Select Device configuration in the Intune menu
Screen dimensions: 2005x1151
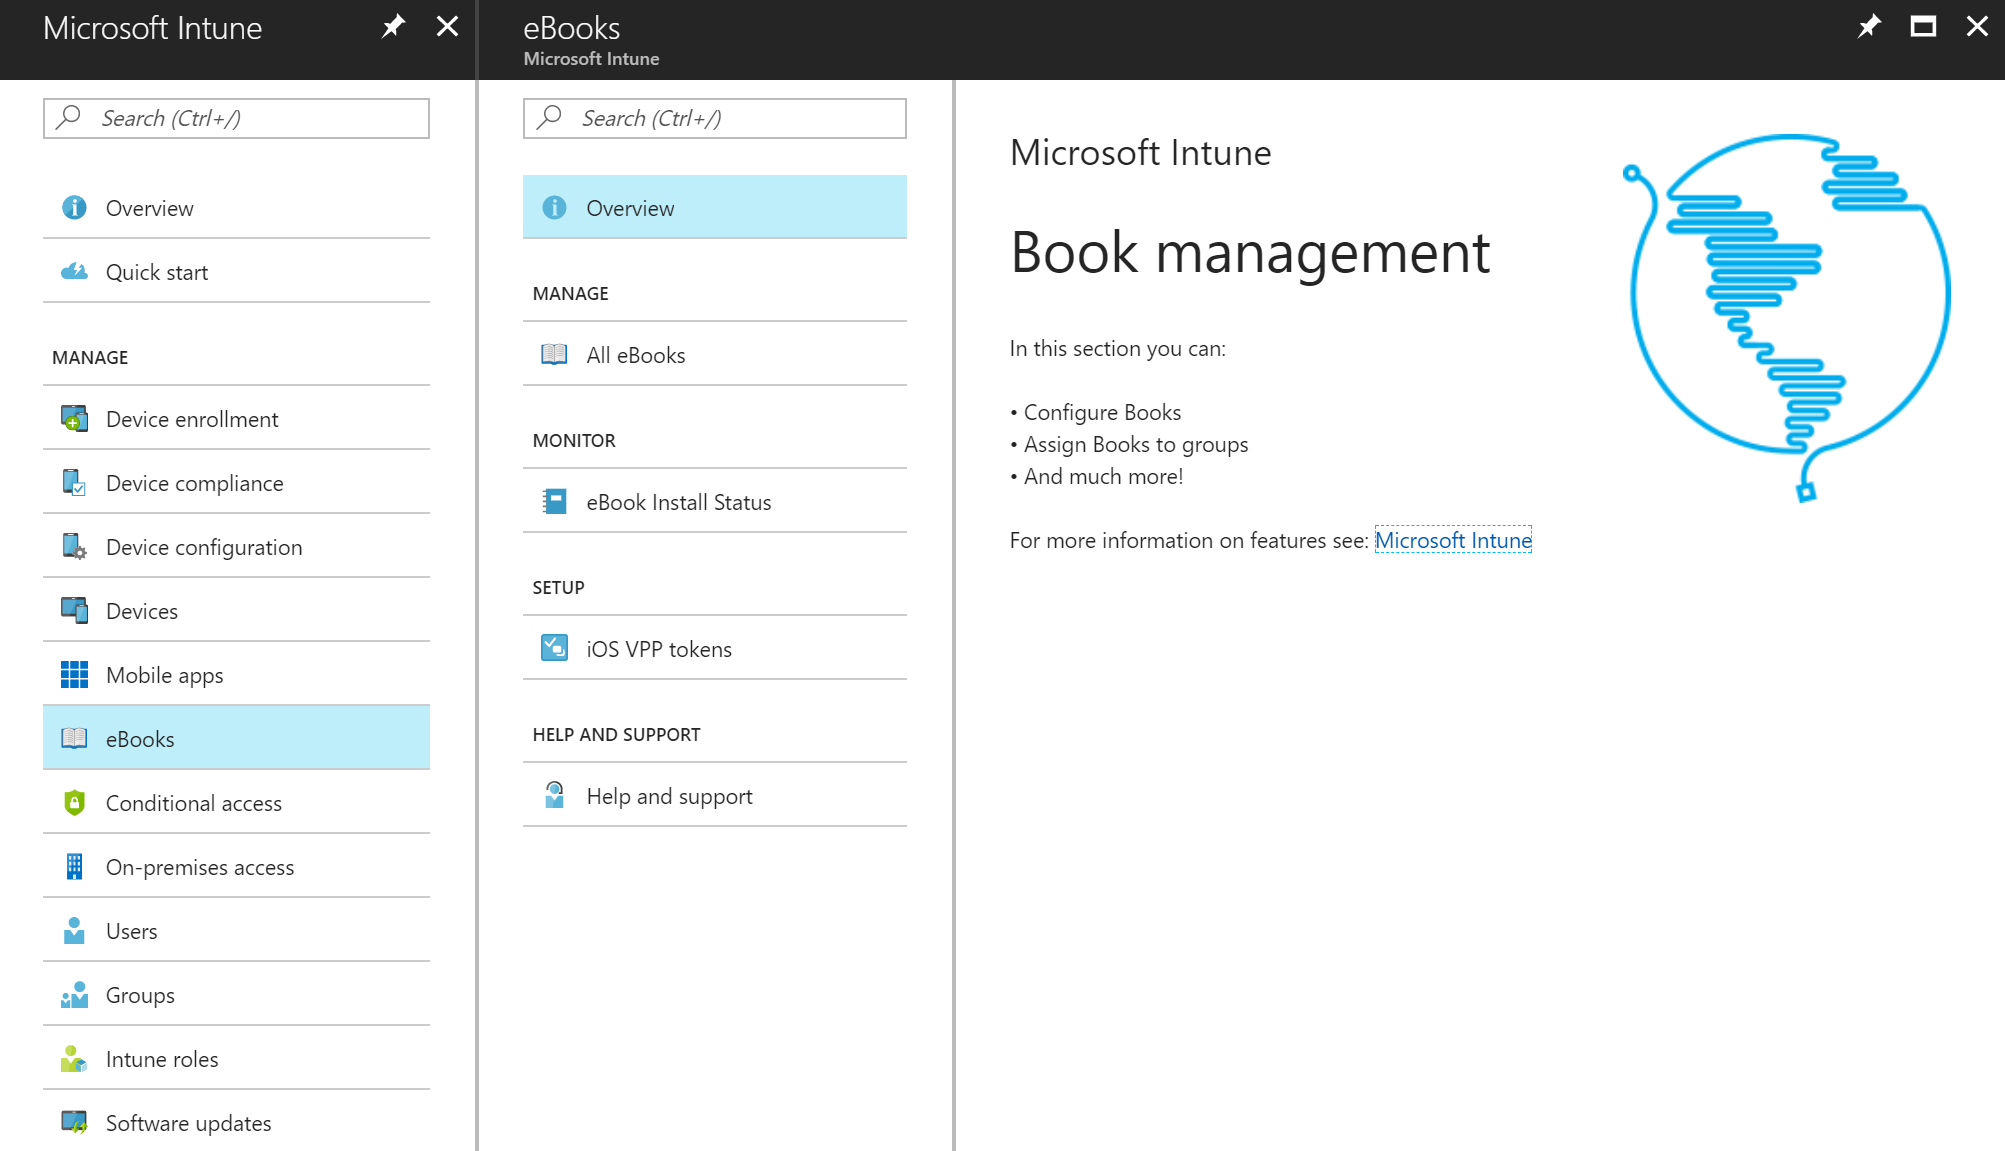[204, 547]
